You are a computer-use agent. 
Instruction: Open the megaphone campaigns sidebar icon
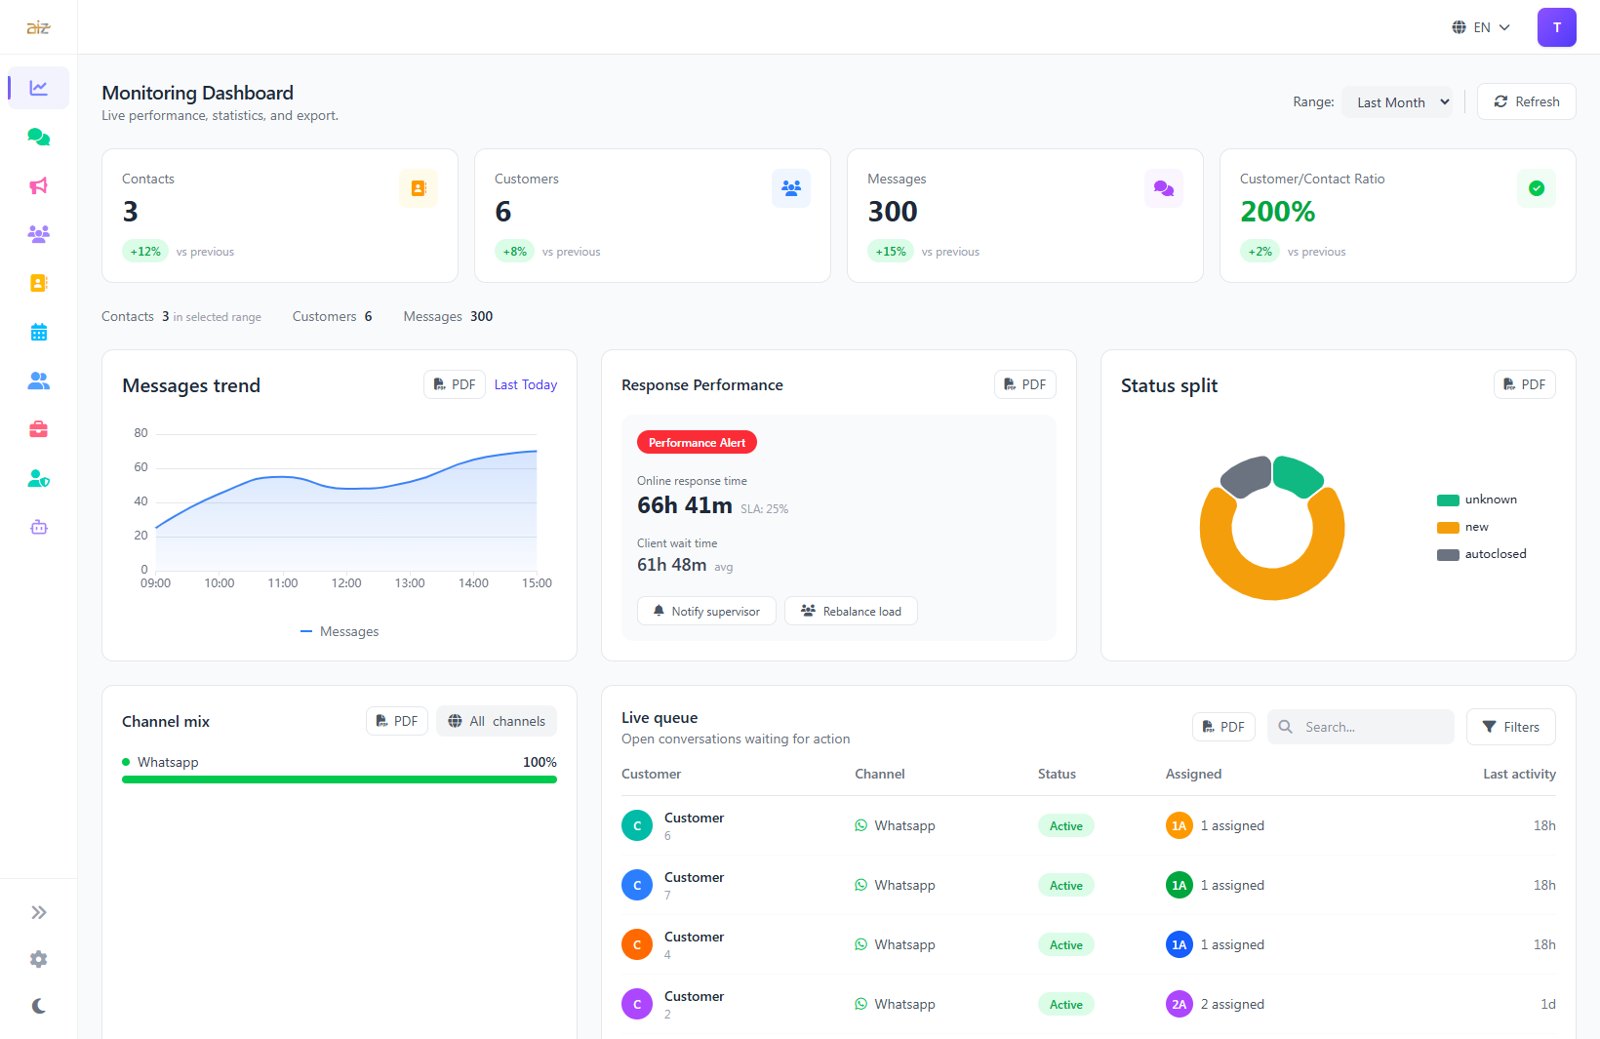click(38, 186)
